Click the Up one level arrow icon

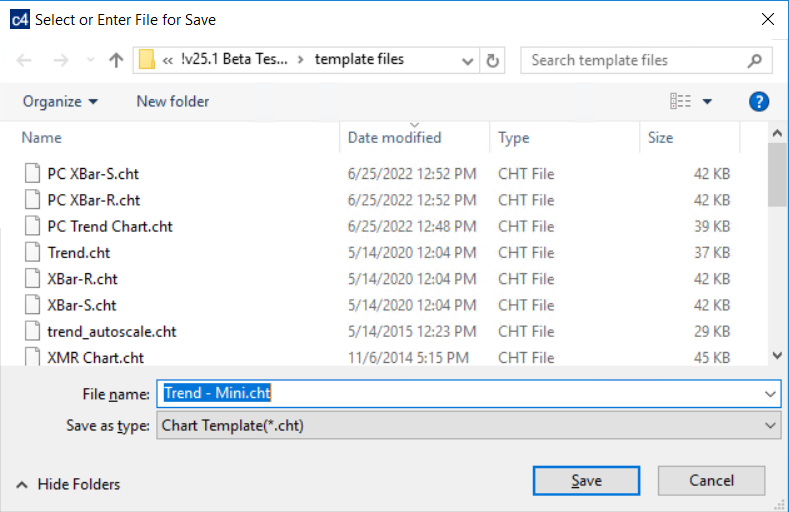pyautogui.click(x=116, y=60)
